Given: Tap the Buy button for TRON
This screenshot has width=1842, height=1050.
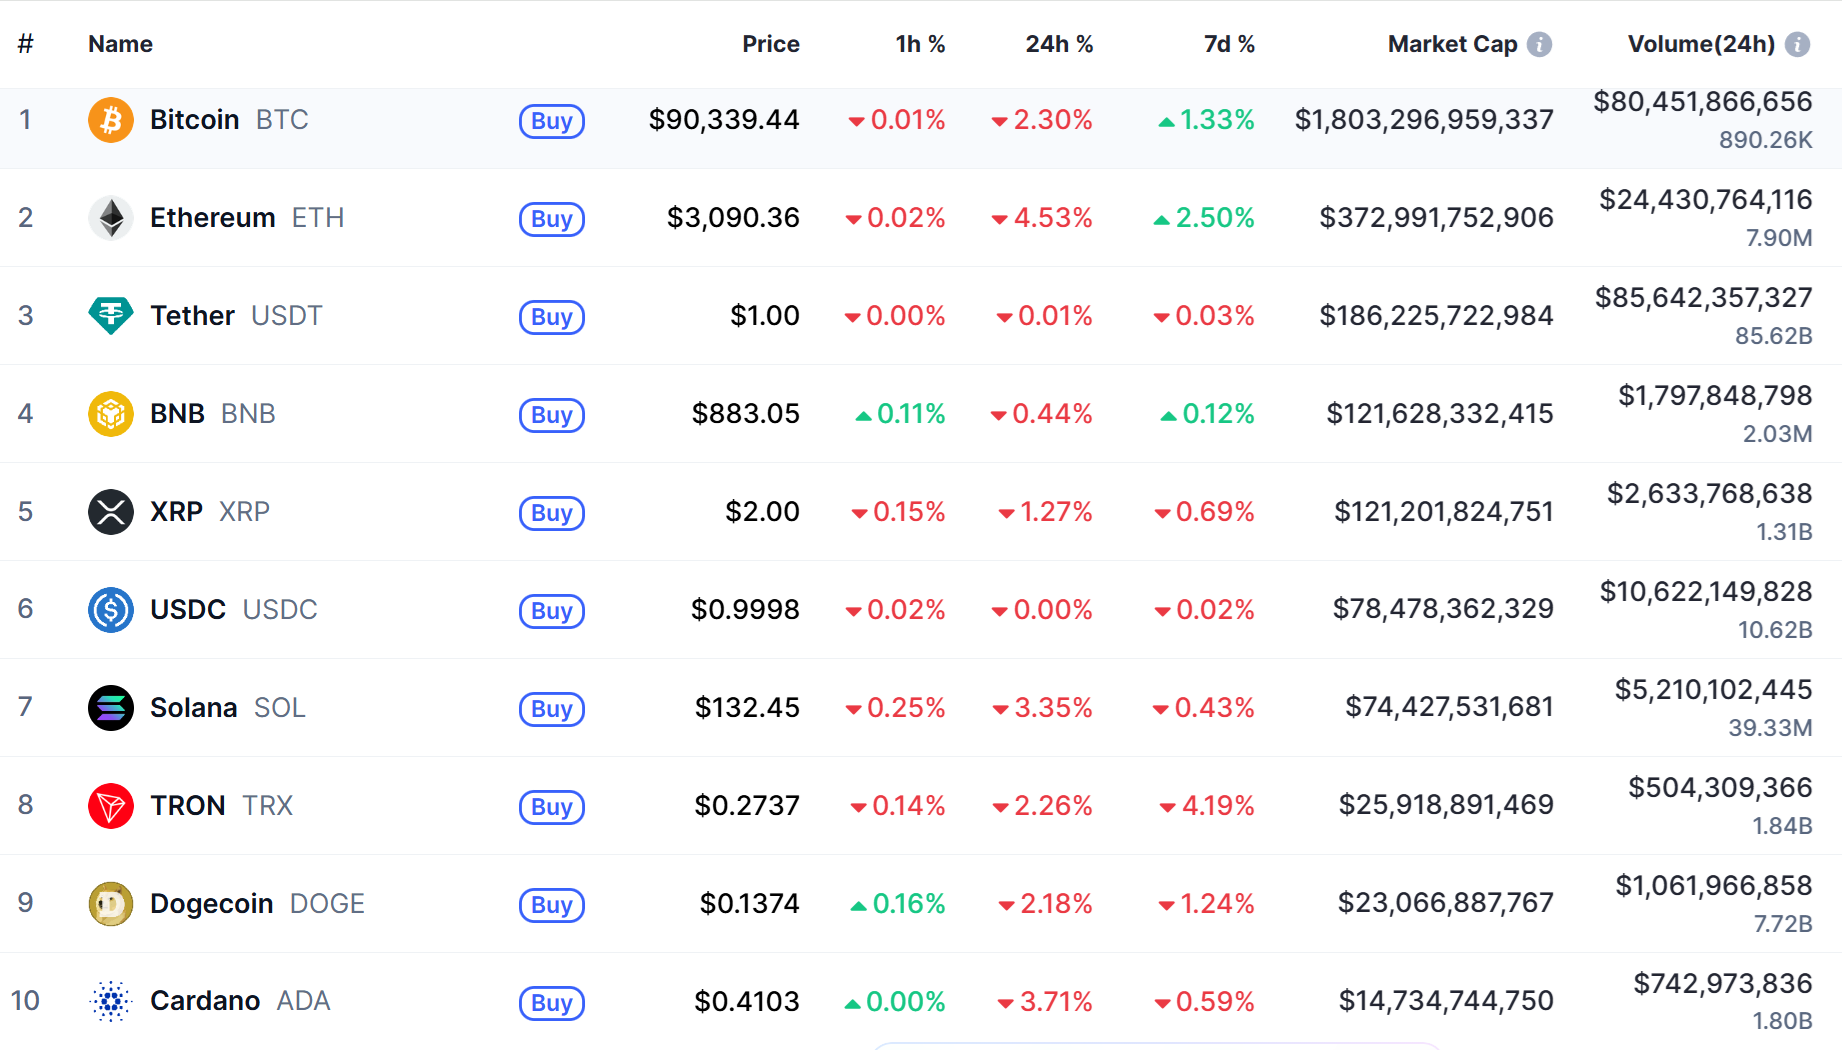Looking at the screenshot, I should [x=552, y=807].
